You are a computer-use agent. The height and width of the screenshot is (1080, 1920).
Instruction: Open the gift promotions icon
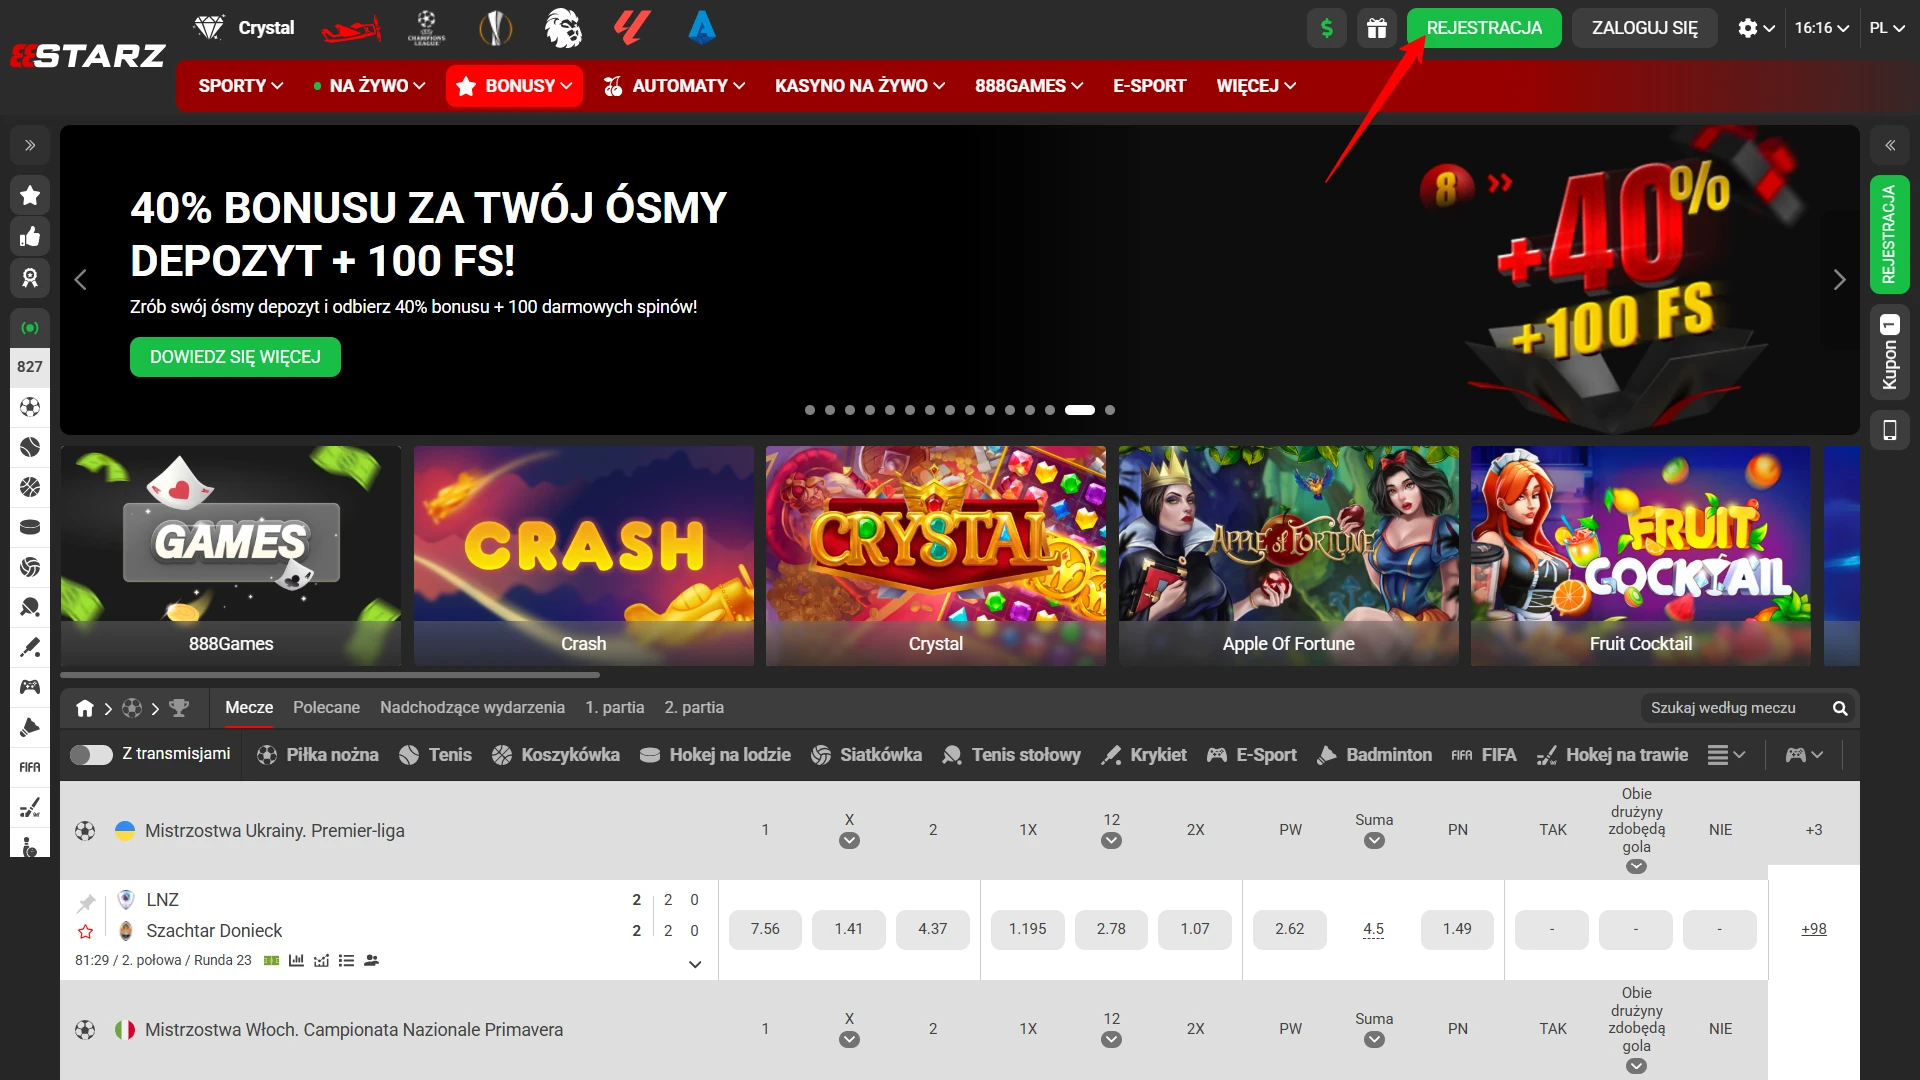pyautogui.click(x=1377, y=28)
